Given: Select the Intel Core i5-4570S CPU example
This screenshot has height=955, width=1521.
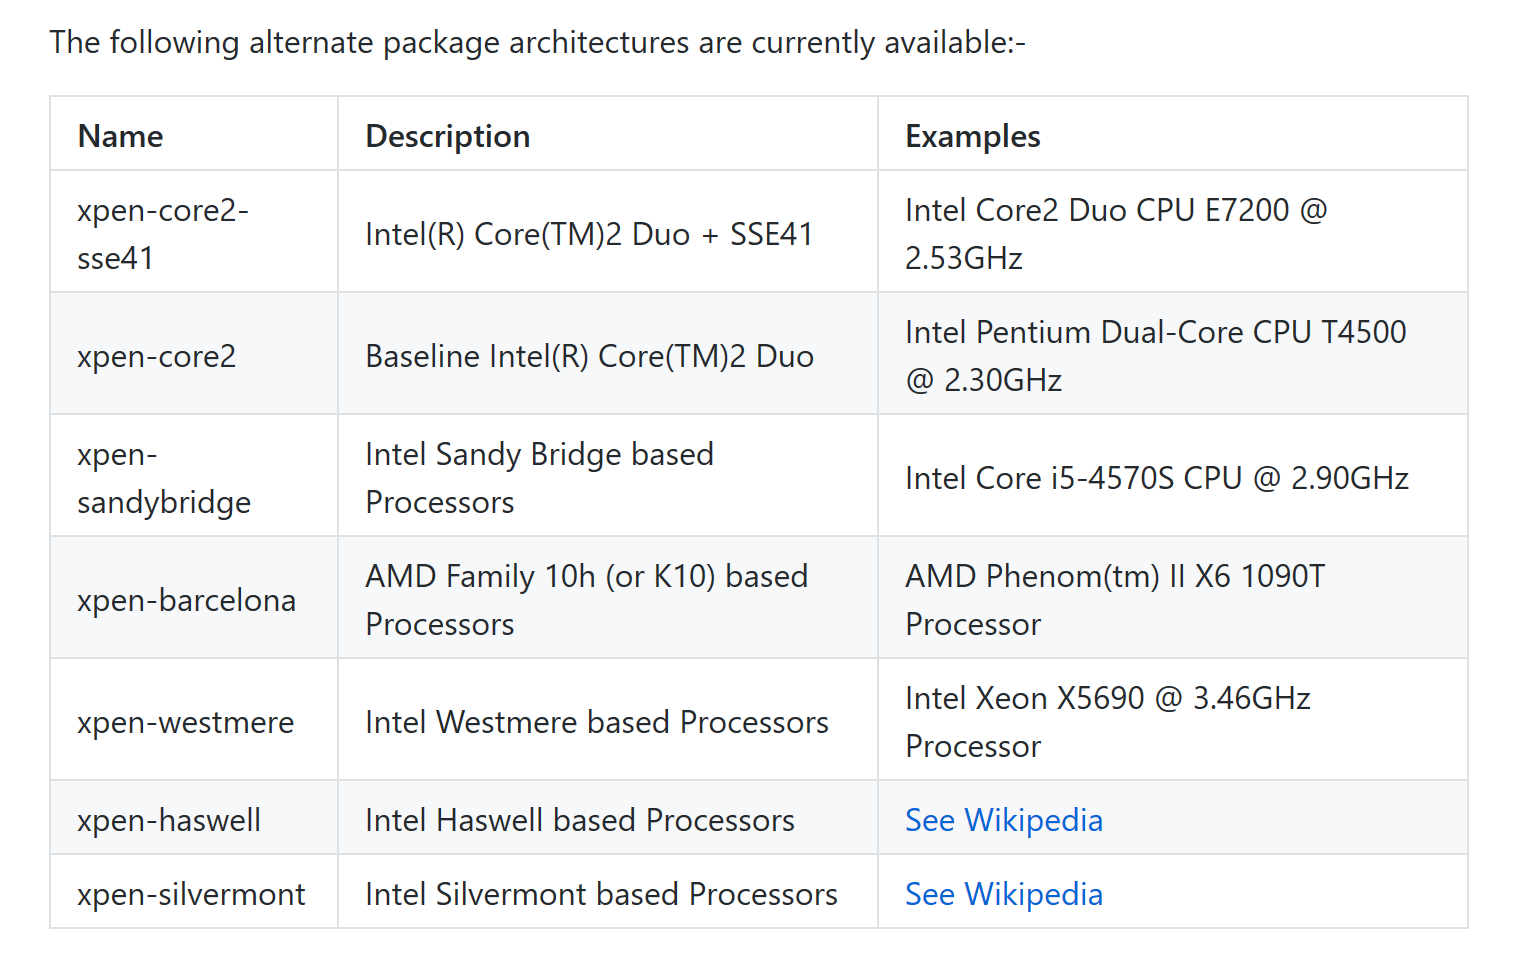Looking at the screenshot, I should 1156,478.
